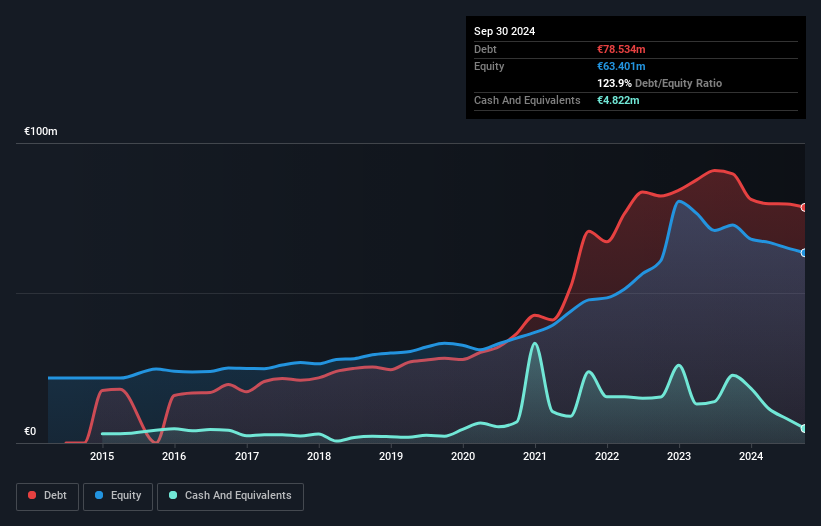Click the blue Equity endpoint marker
This screenshot has width=821, height=526.
(x=804, y=253)
